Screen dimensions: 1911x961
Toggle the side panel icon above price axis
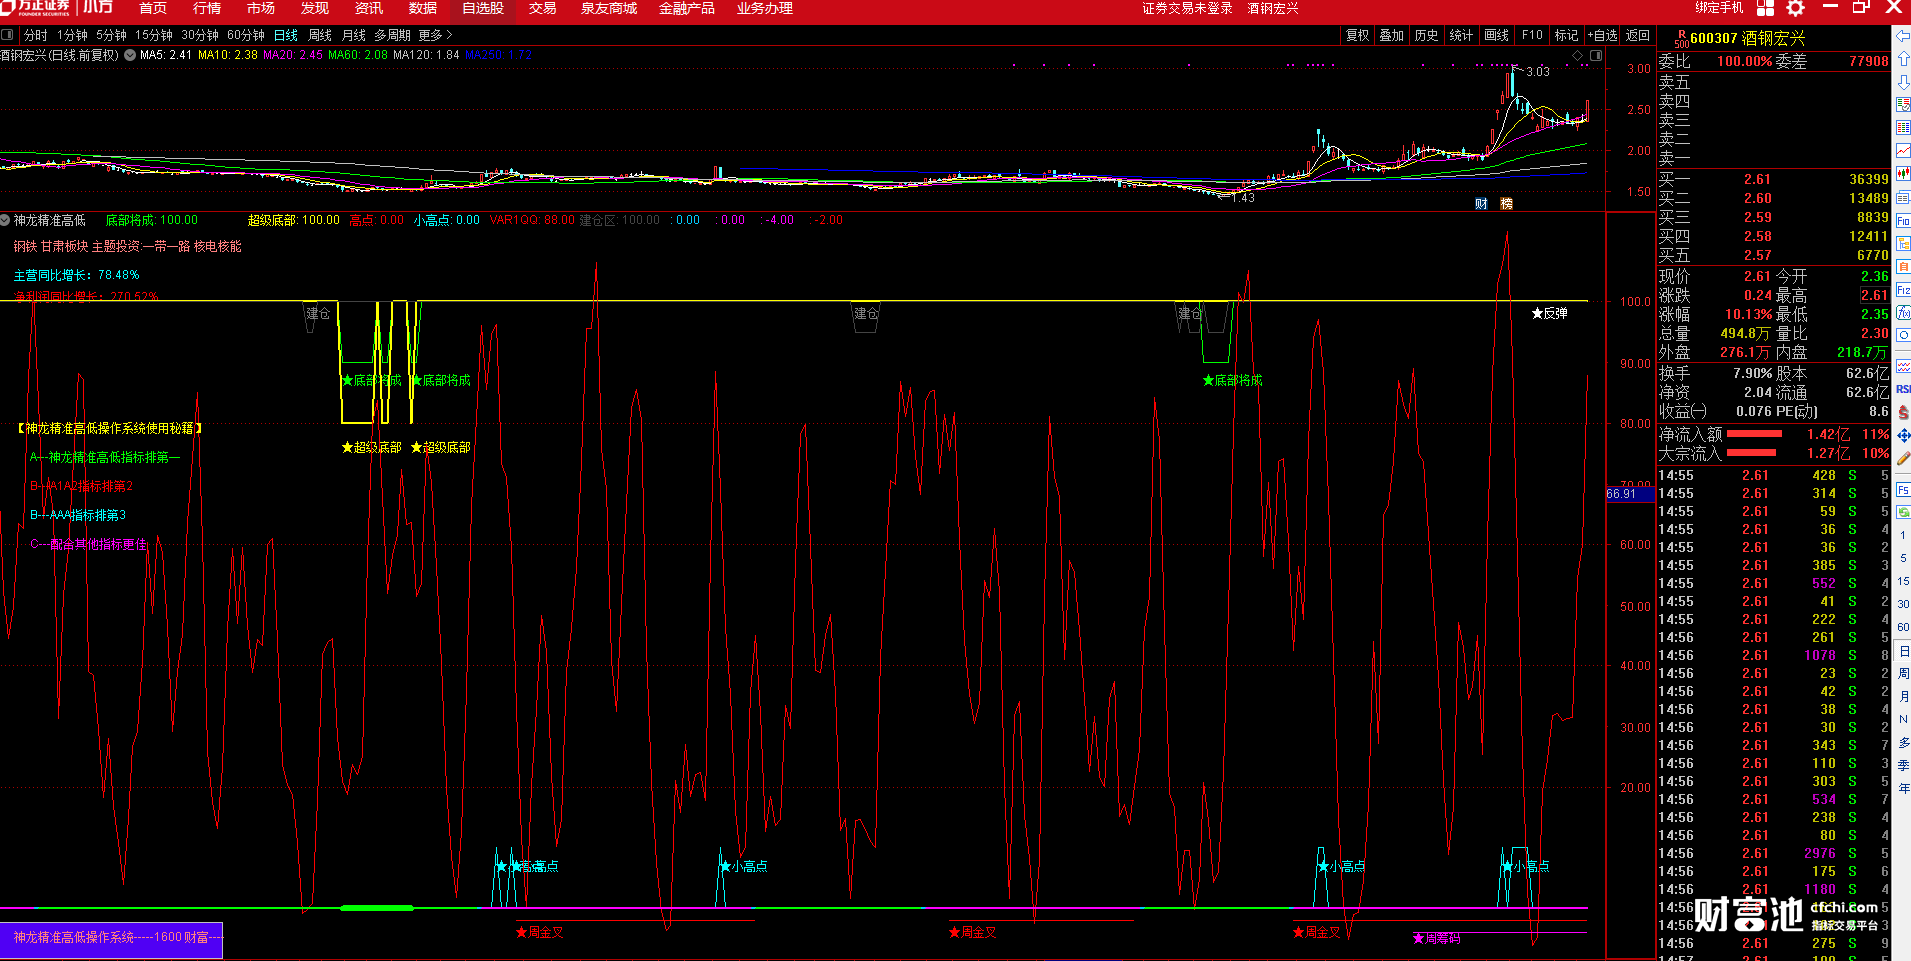point(1596,56)
